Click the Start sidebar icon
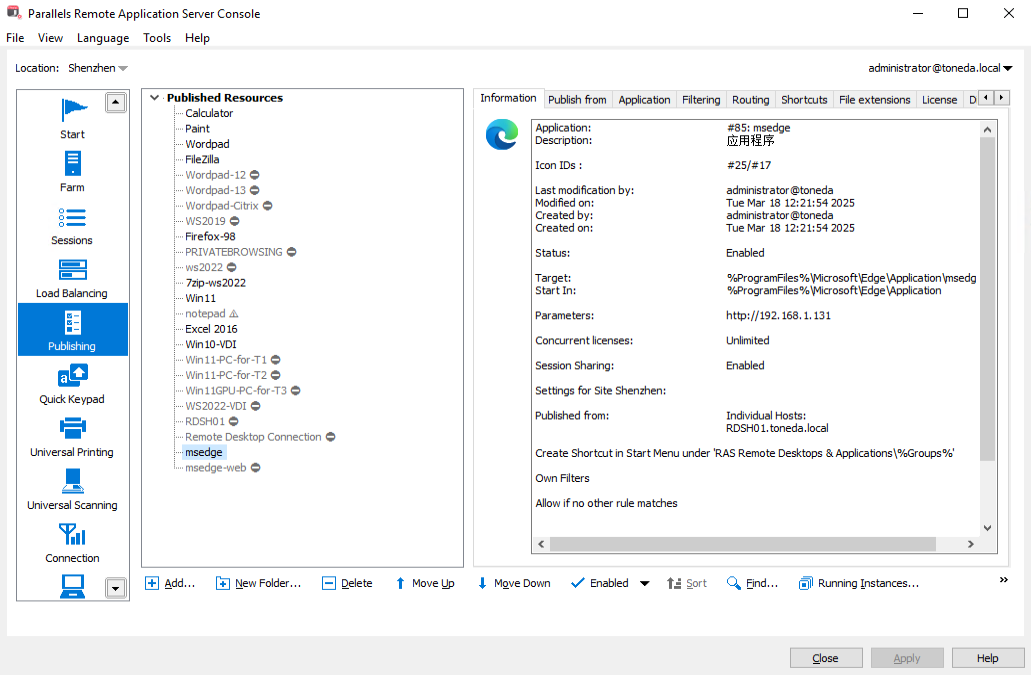 [72, 118]
